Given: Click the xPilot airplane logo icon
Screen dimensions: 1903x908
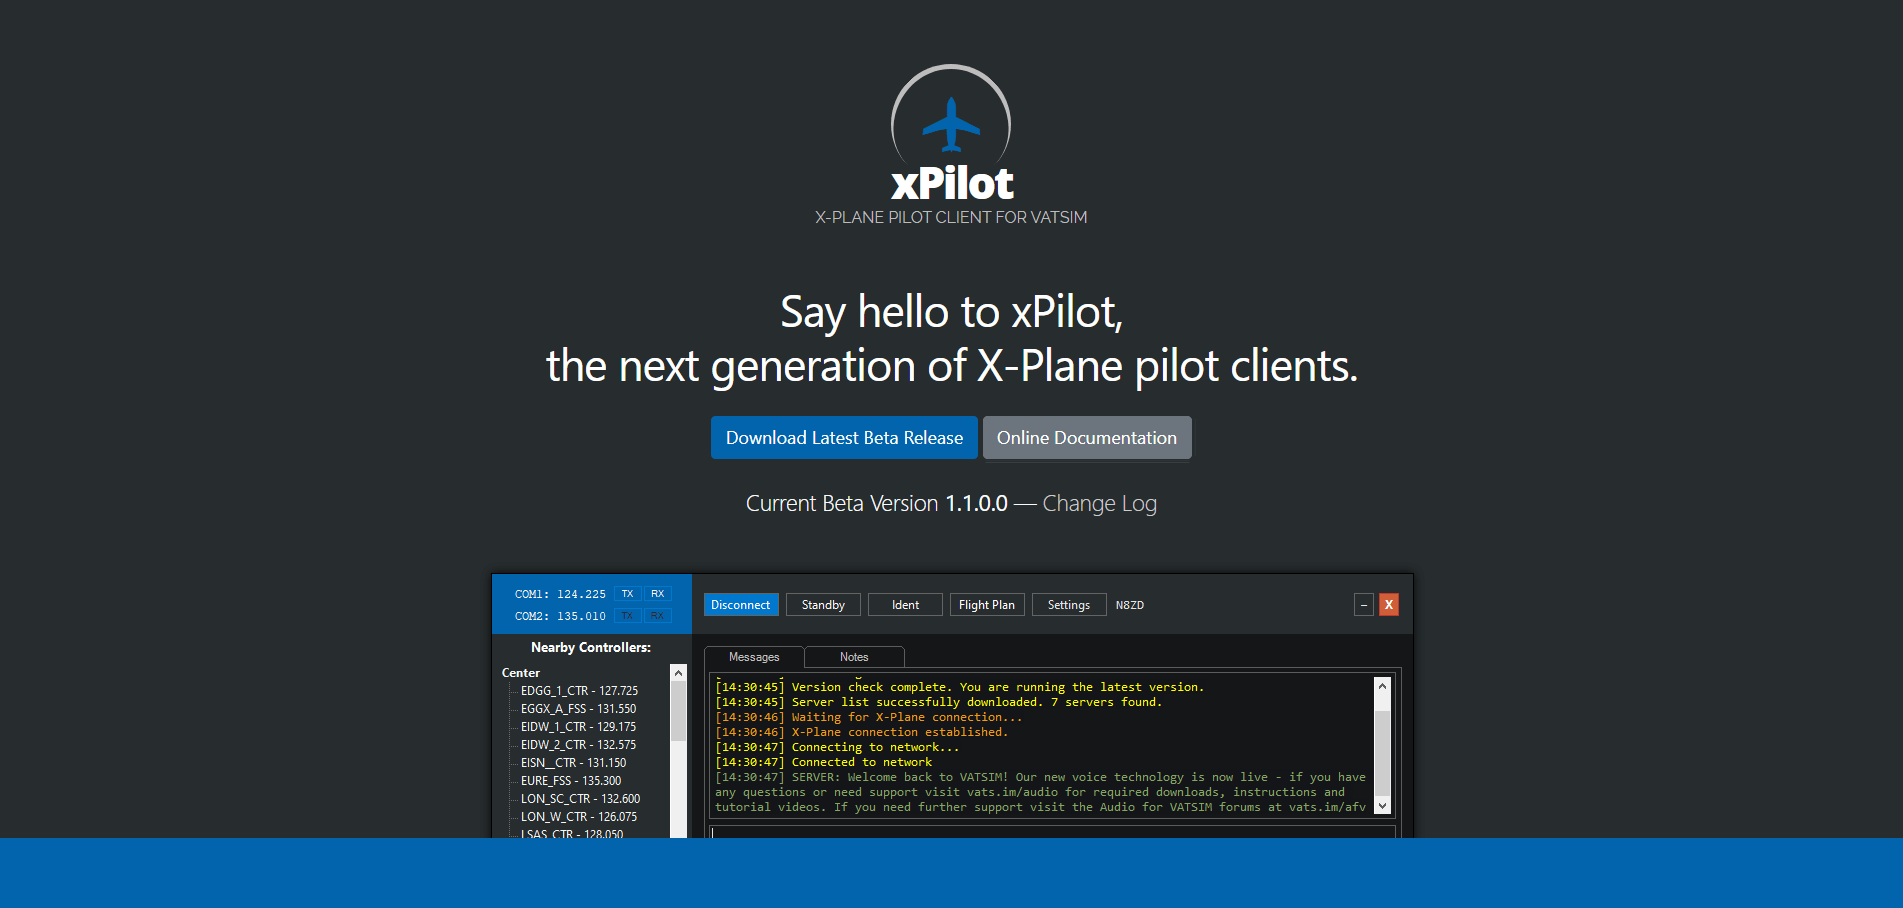Looking at the screenshot, I should 950,124.
